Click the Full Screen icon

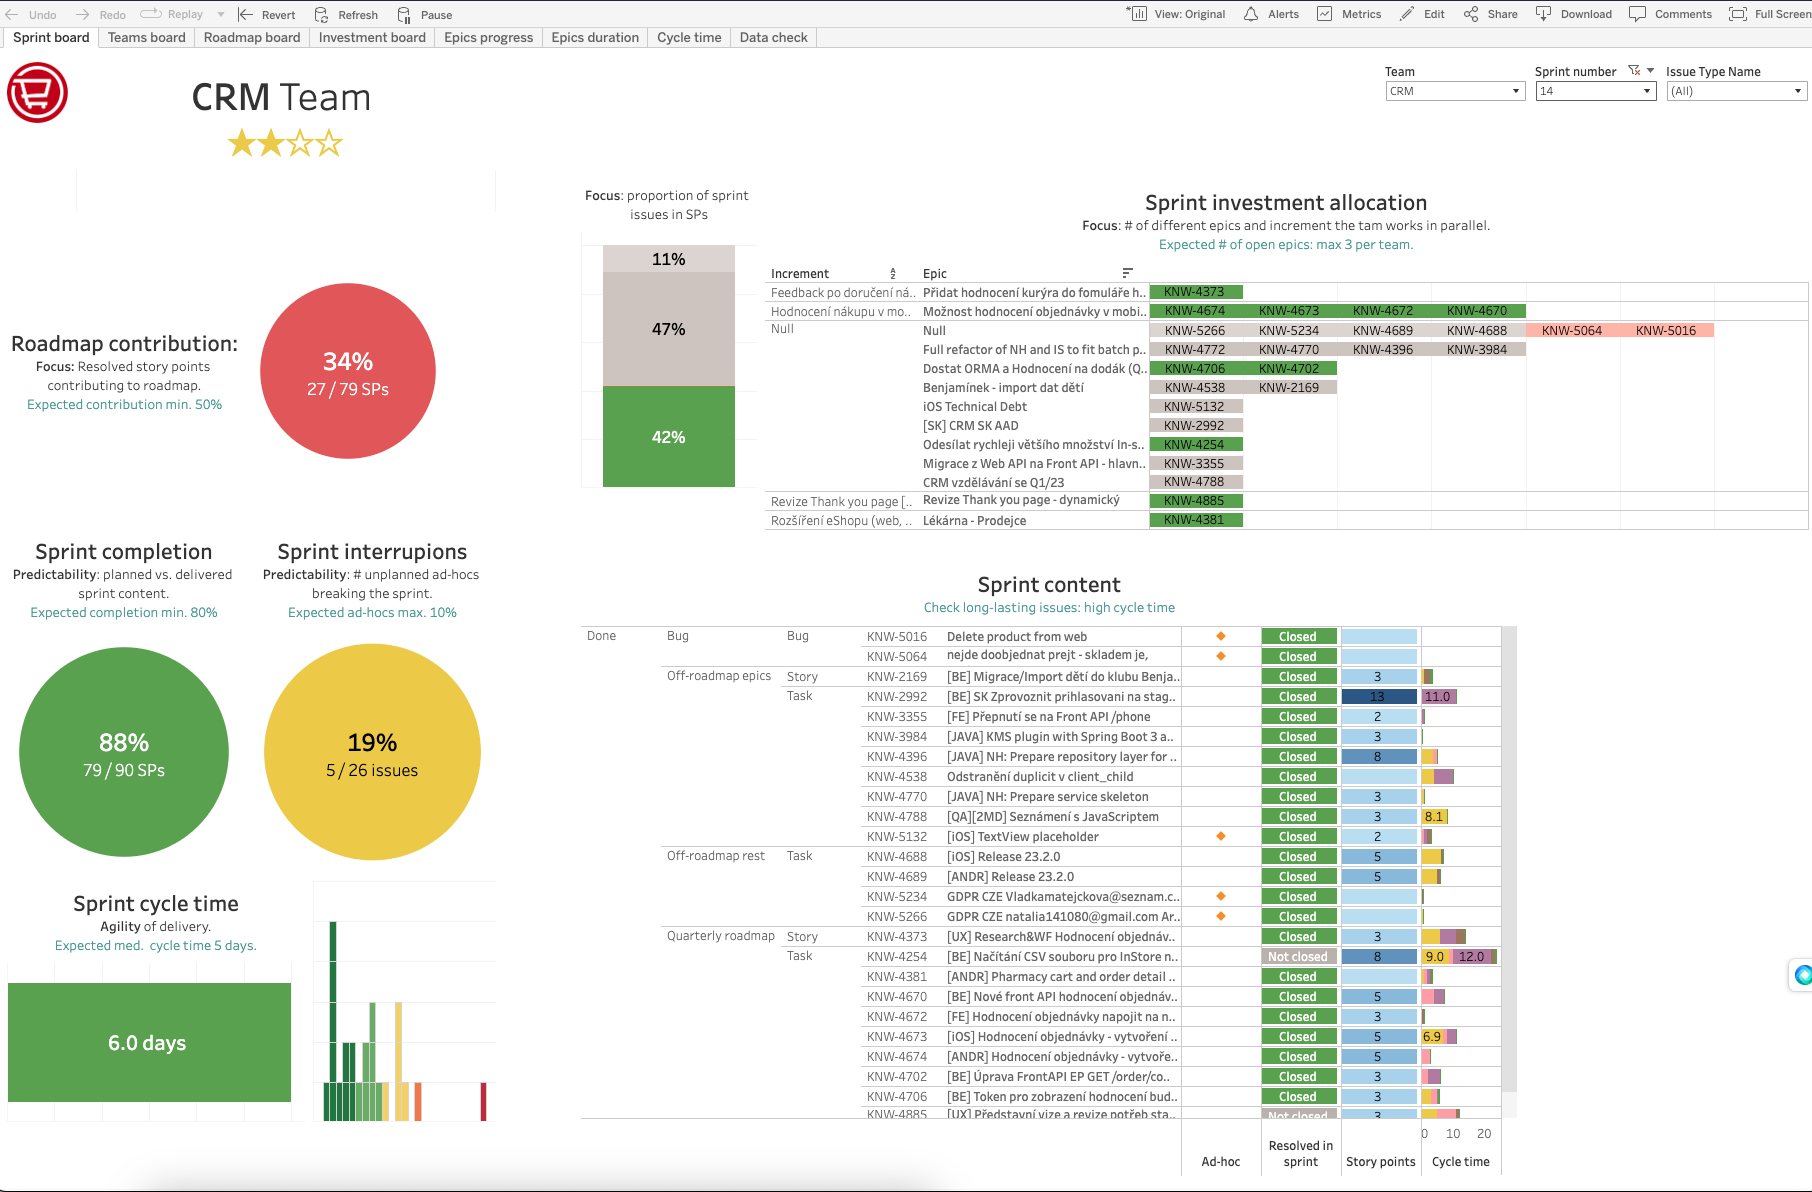point(1738,14)
